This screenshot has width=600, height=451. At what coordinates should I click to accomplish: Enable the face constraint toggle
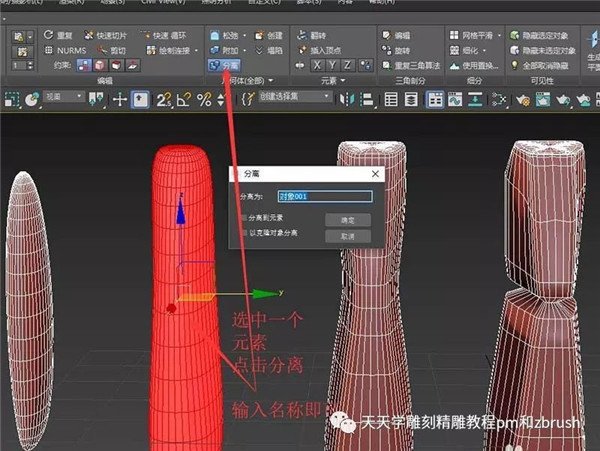coord(116,65)
